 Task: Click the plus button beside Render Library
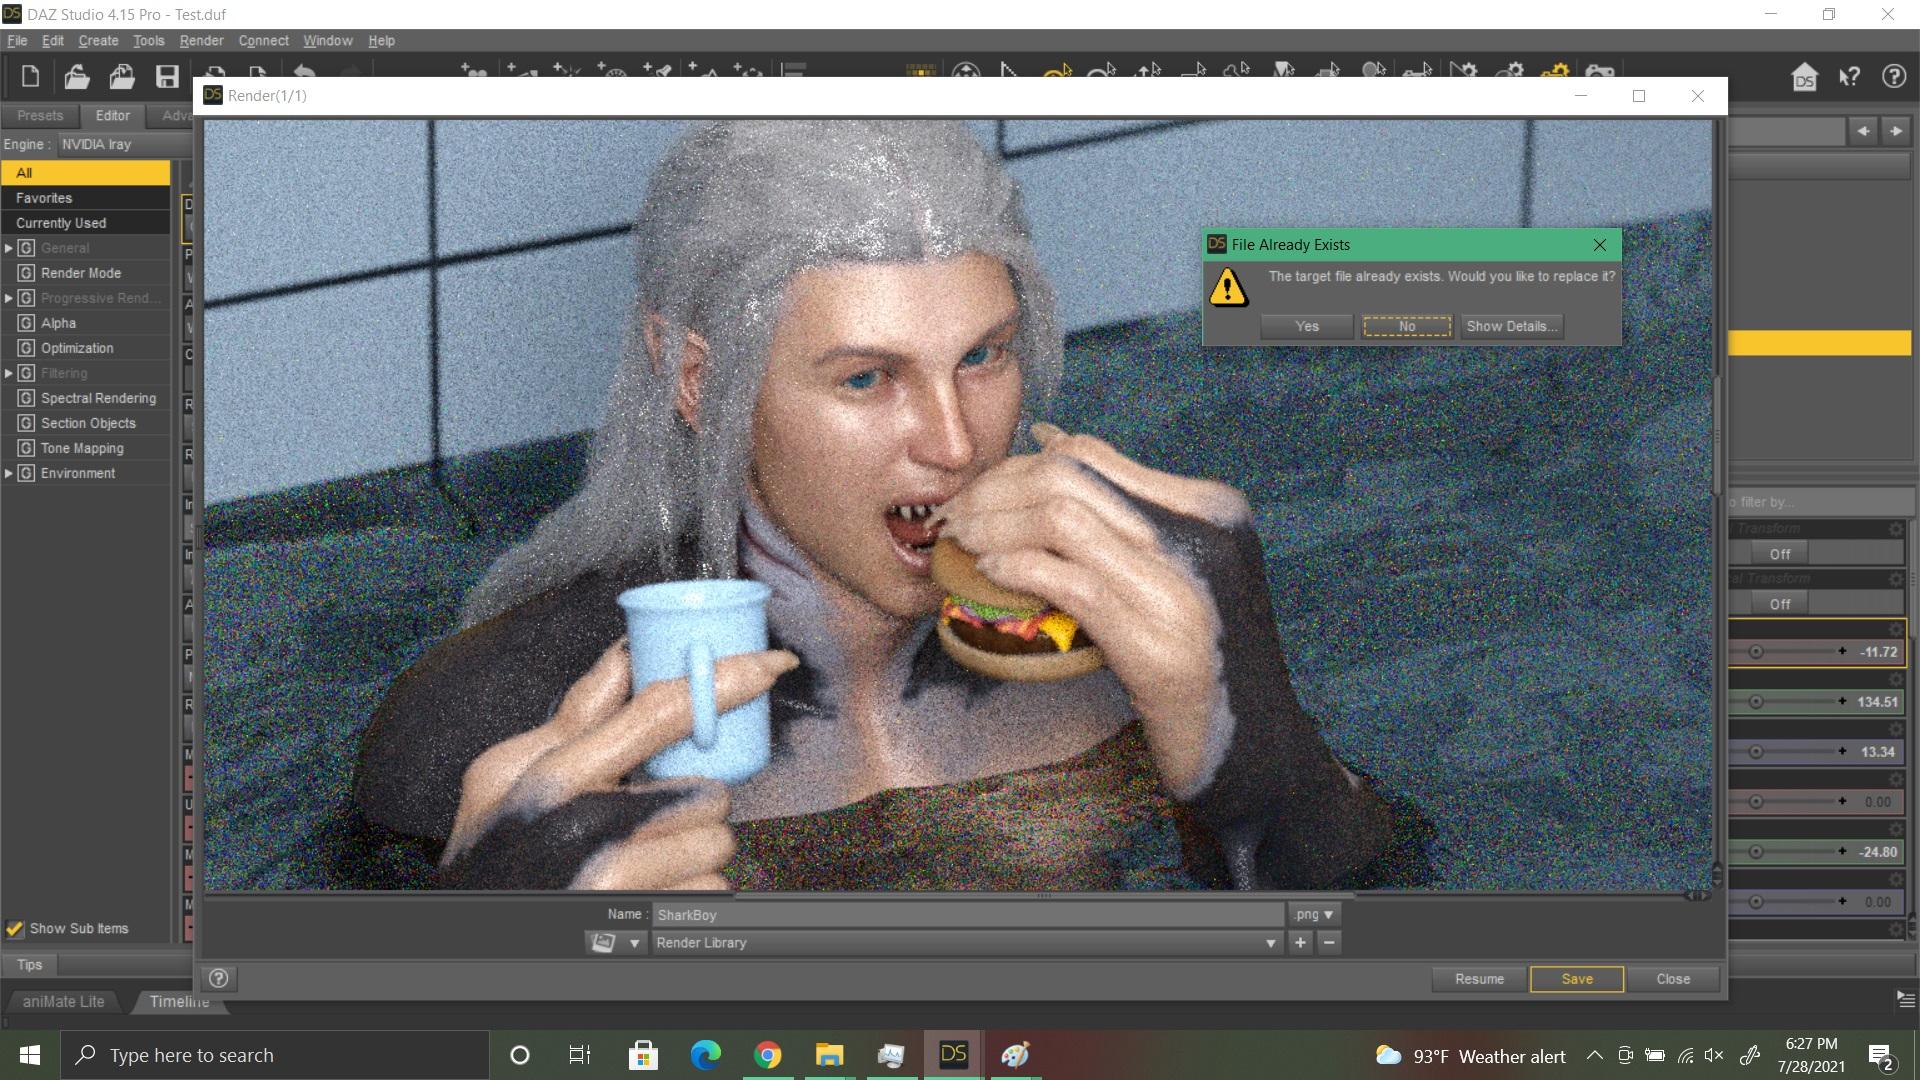(x=1300, y=943)
